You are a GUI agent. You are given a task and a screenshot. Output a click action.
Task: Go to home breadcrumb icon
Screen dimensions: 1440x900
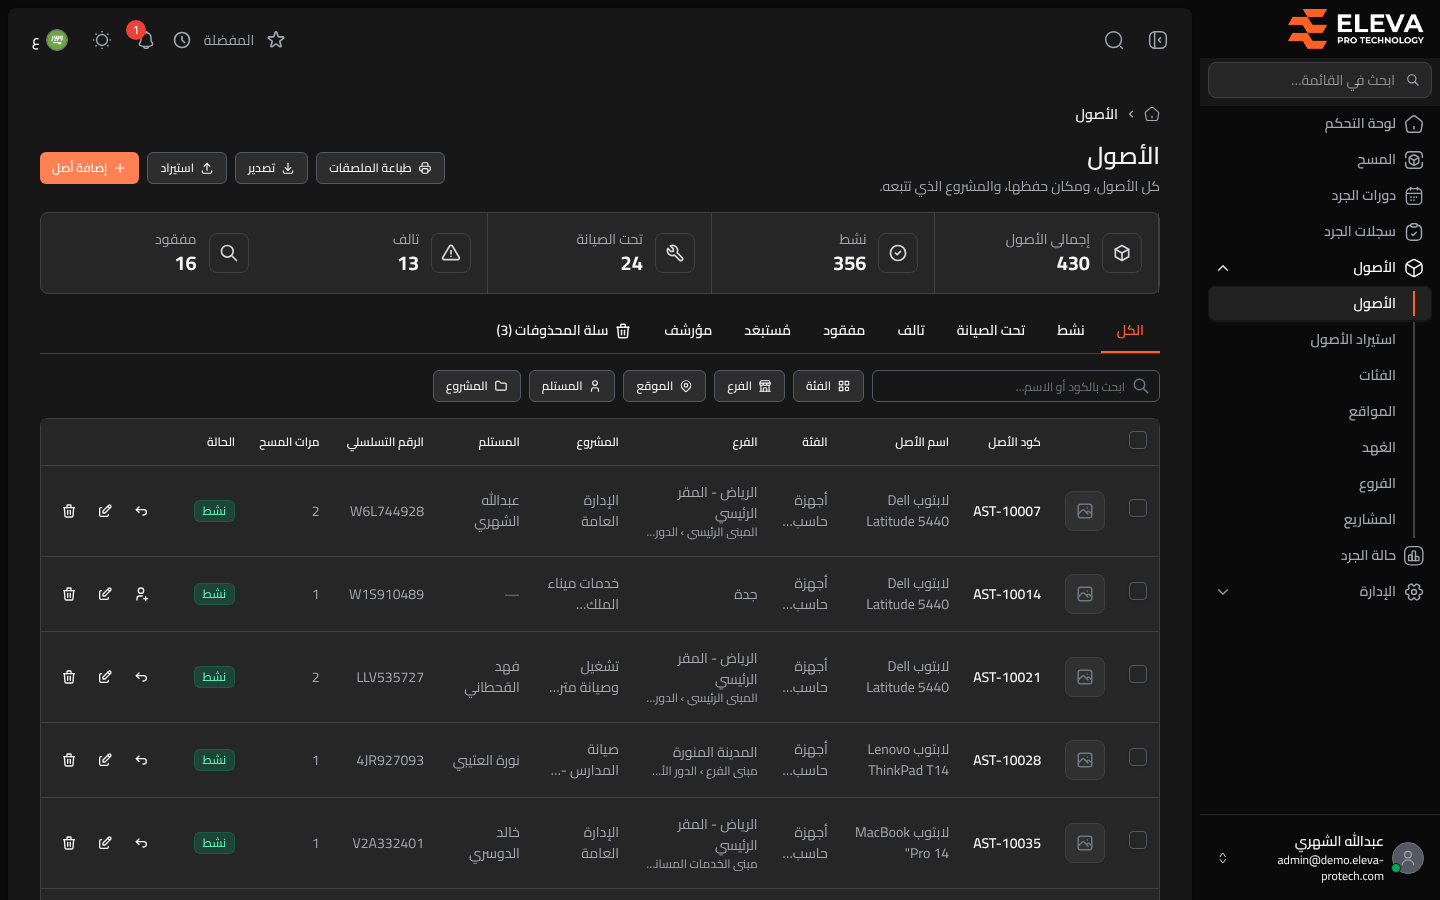click(x=1152, y=114)
